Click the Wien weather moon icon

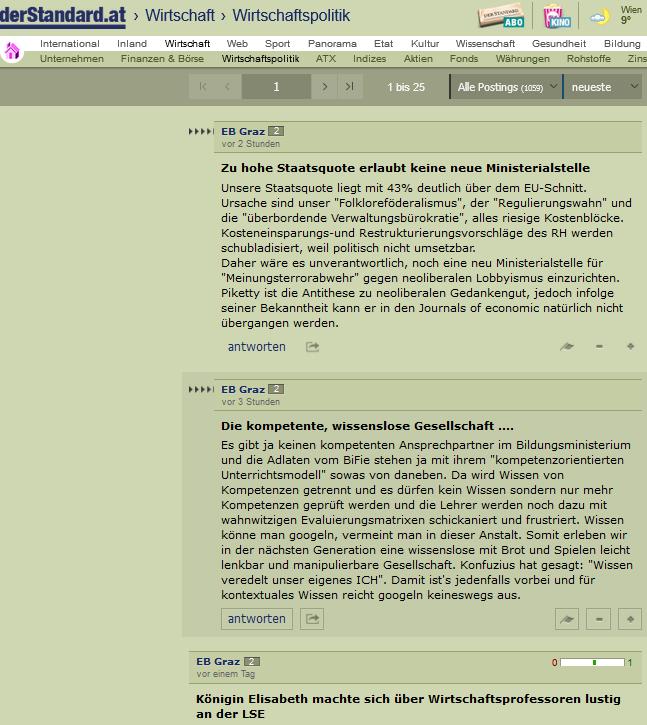[x=600, y=18]
